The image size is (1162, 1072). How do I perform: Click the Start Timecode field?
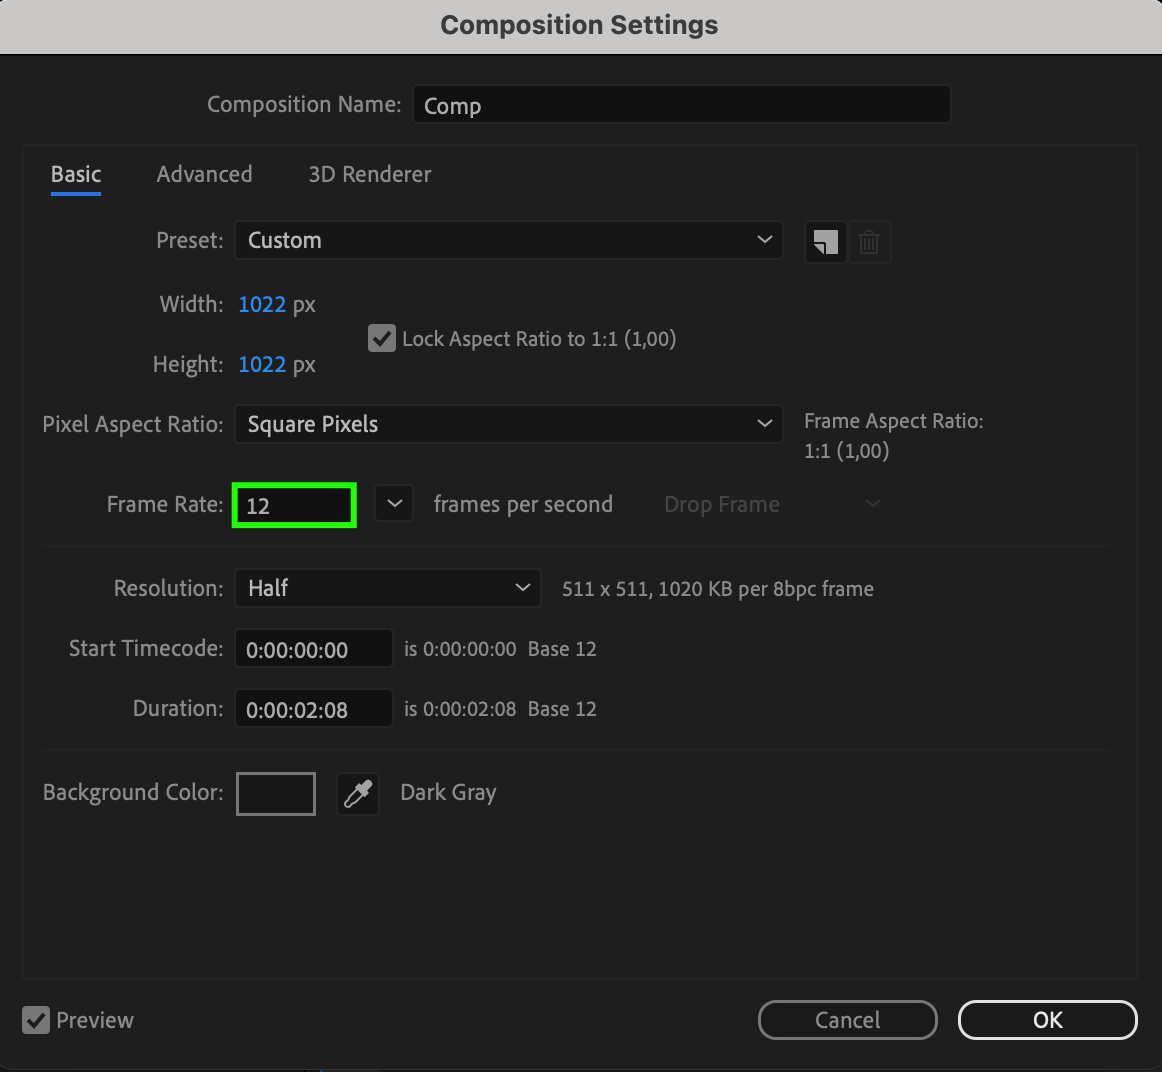point(313,649)
